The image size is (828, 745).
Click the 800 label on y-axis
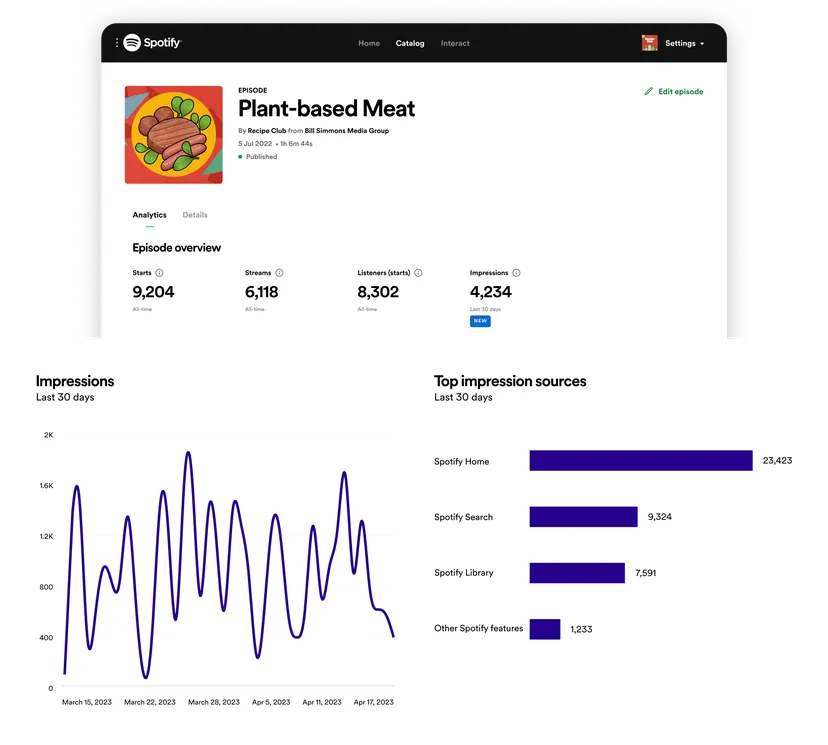coord(46,587)
